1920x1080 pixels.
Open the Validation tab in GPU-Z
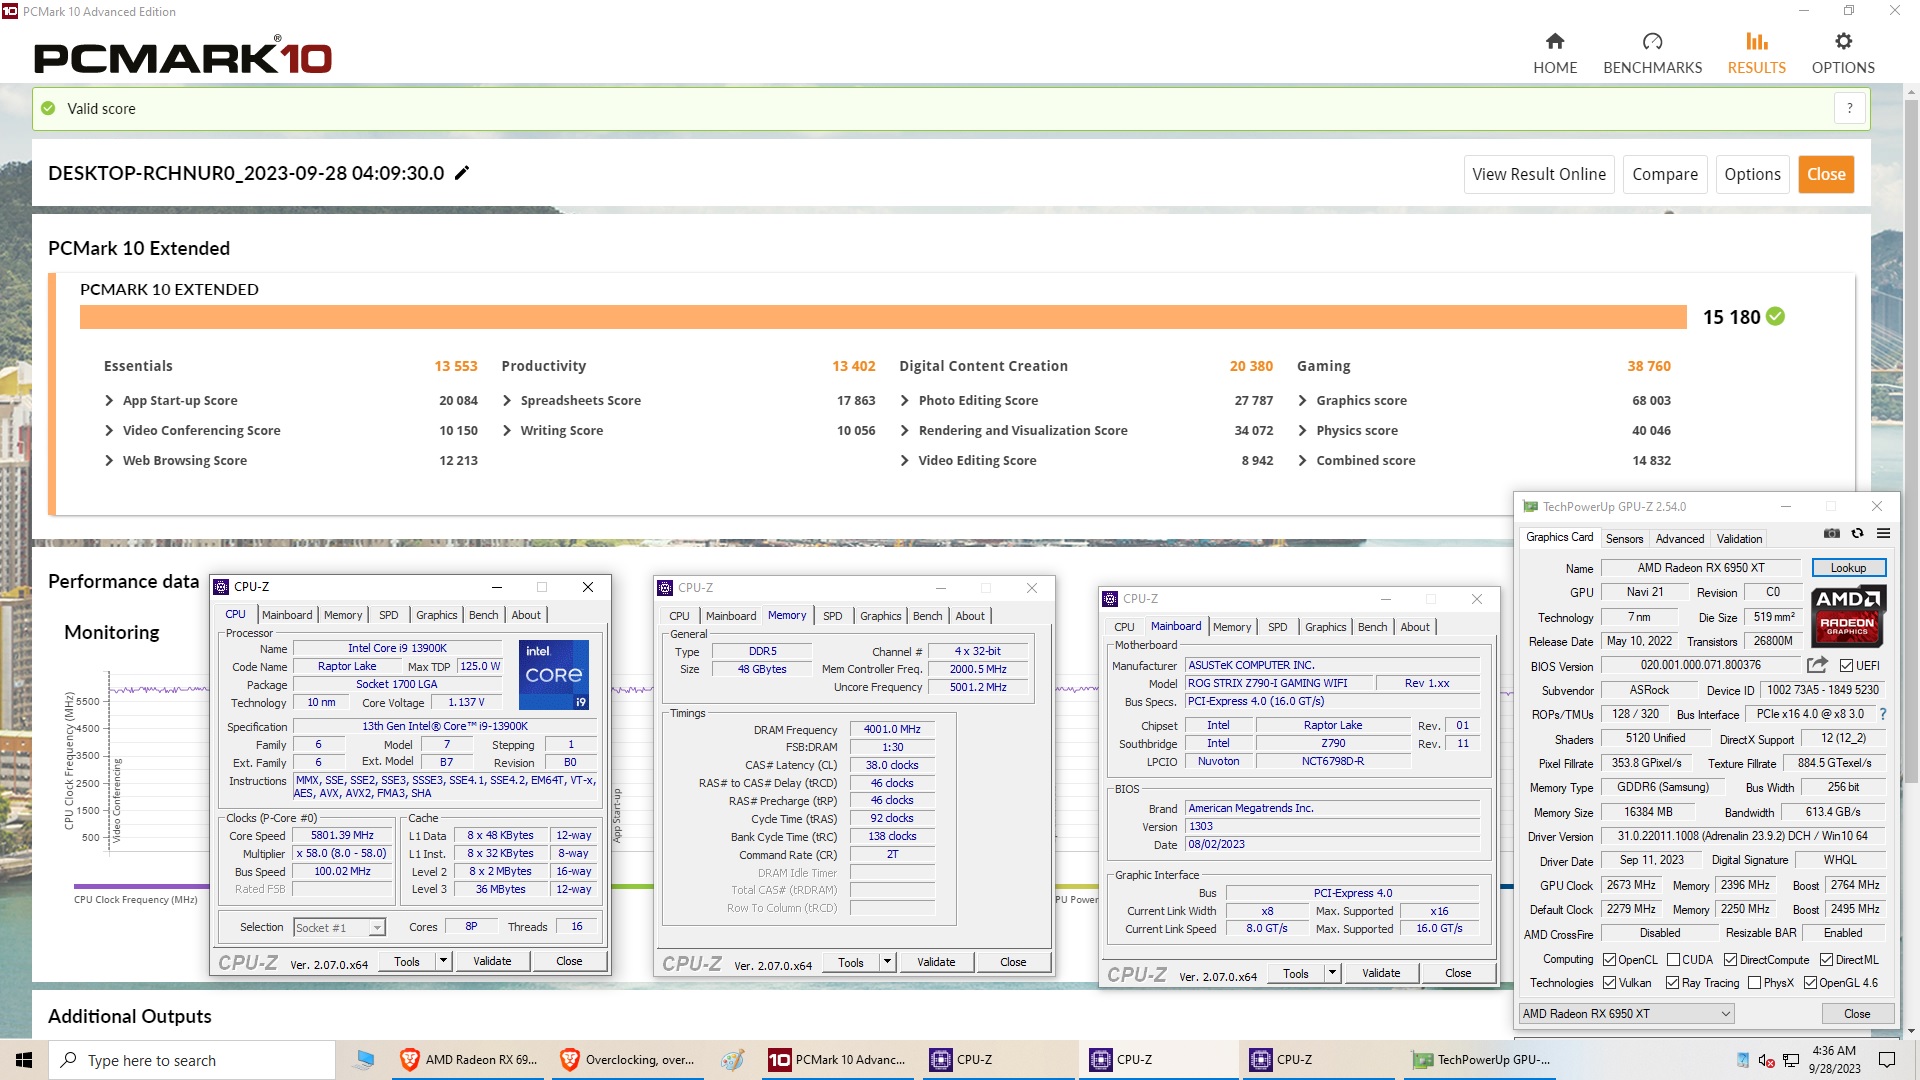[x=1739, y=539]
